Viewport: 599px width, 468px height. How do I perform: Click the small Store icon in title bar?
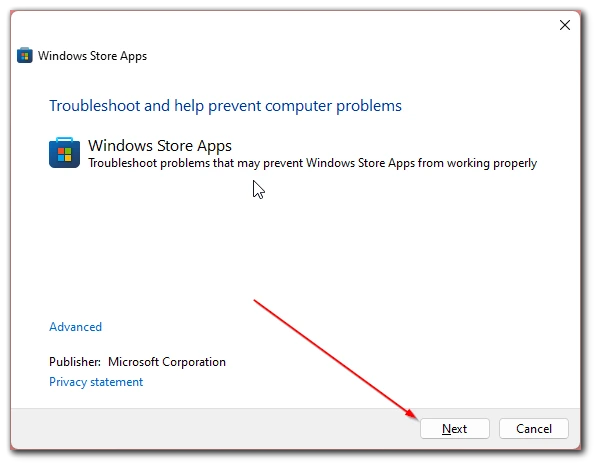(x=25, y=55)
